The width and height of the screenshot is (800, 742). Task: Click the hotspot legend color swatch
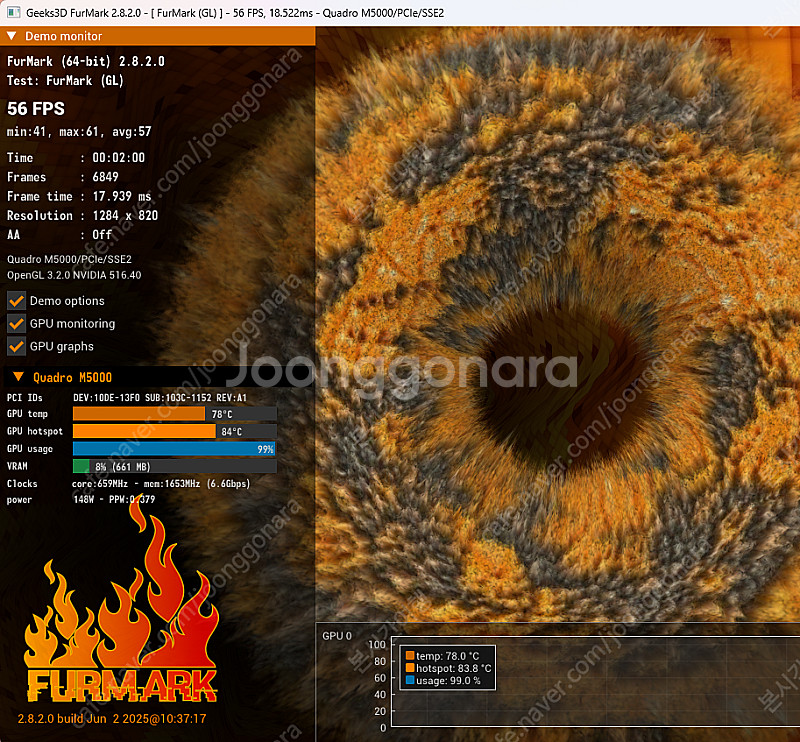click(410, 668)
